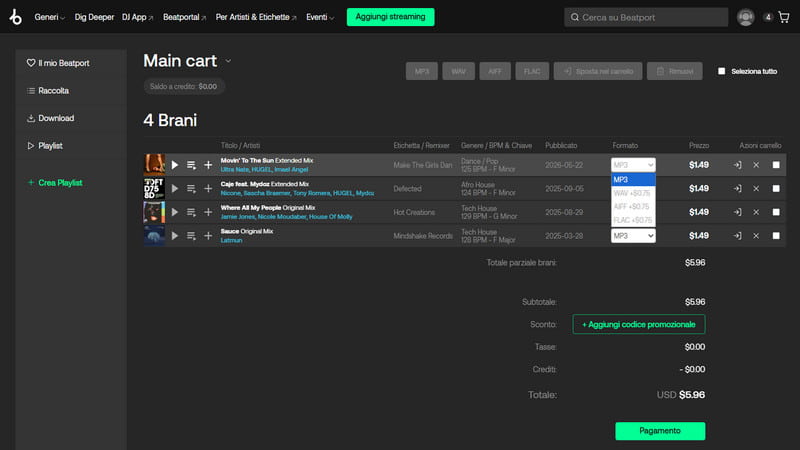Choose AIFF +$0.75 format option
Viewport: 800px width, 450px height.
click(633, 207)
